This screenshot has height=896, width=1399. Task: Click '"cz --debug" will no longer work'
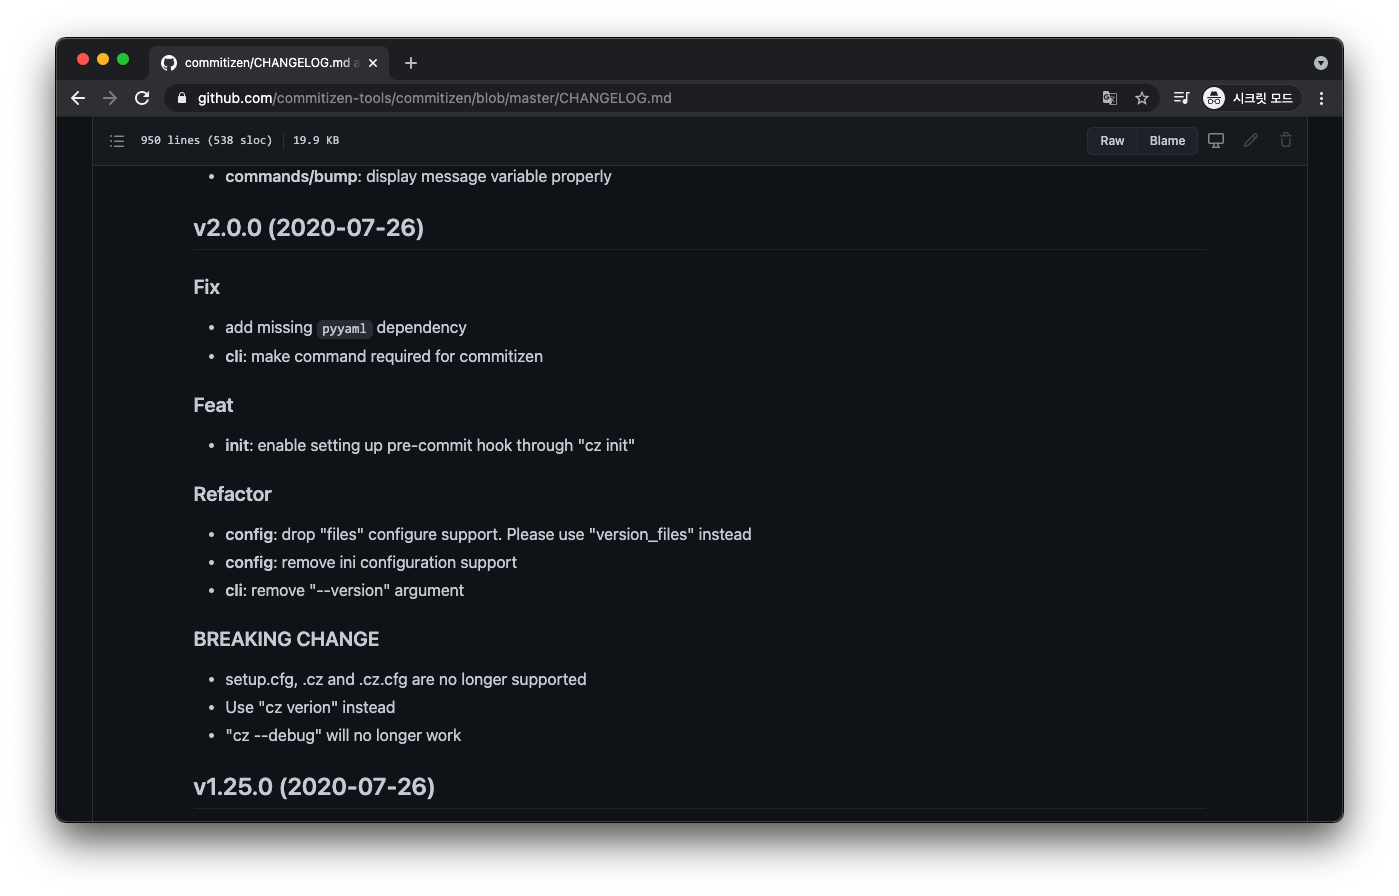343,736
